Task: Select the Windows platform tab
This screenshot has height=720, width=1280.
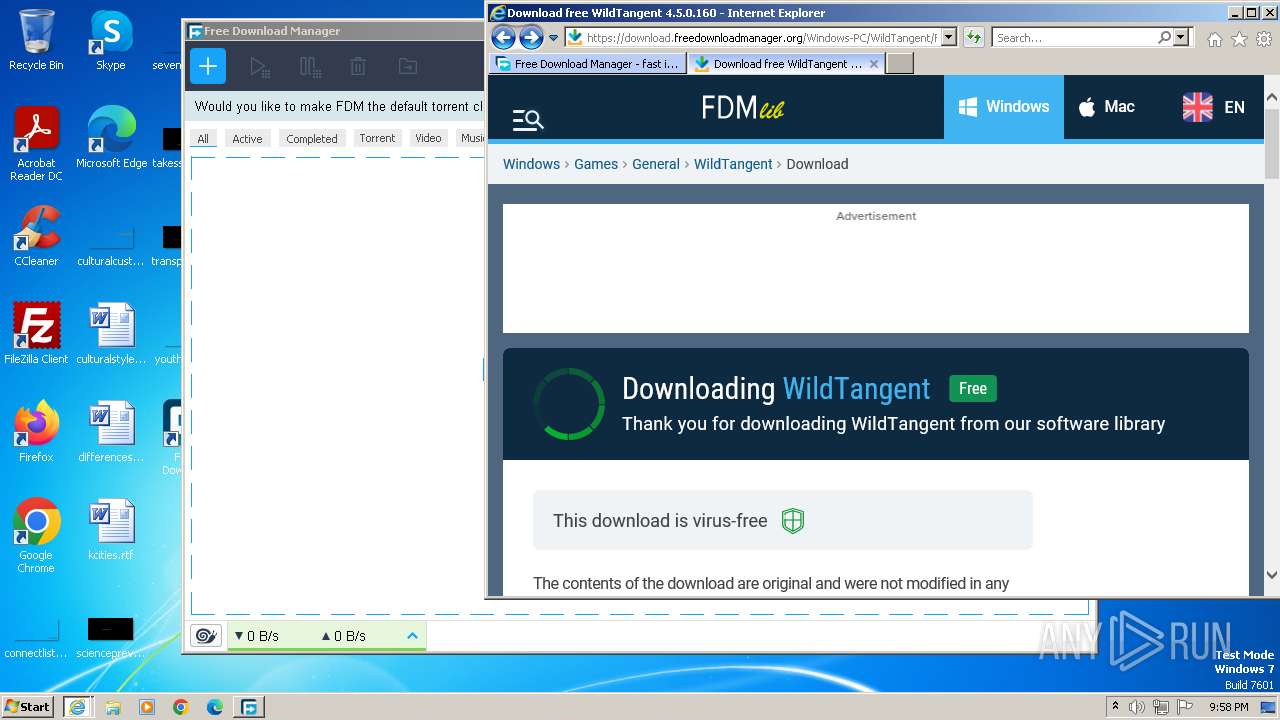Action: 1003,107
